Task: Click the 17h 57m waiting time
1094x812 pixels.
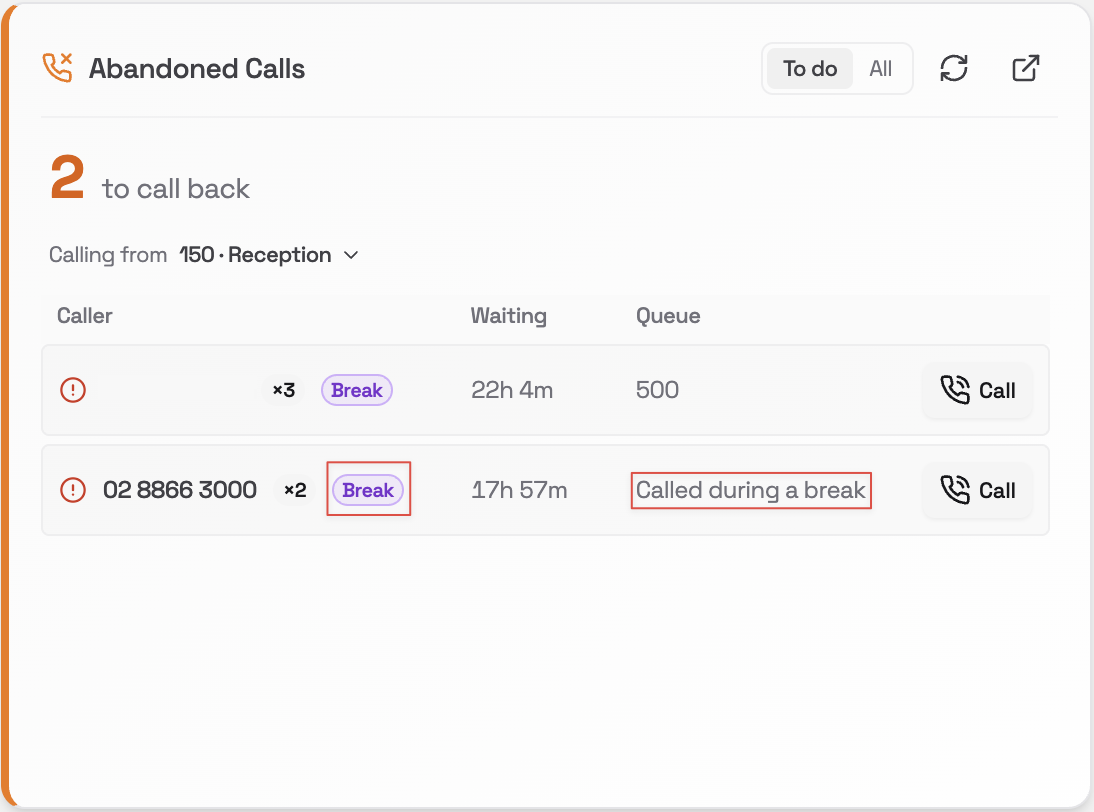Action: point(519,490)
